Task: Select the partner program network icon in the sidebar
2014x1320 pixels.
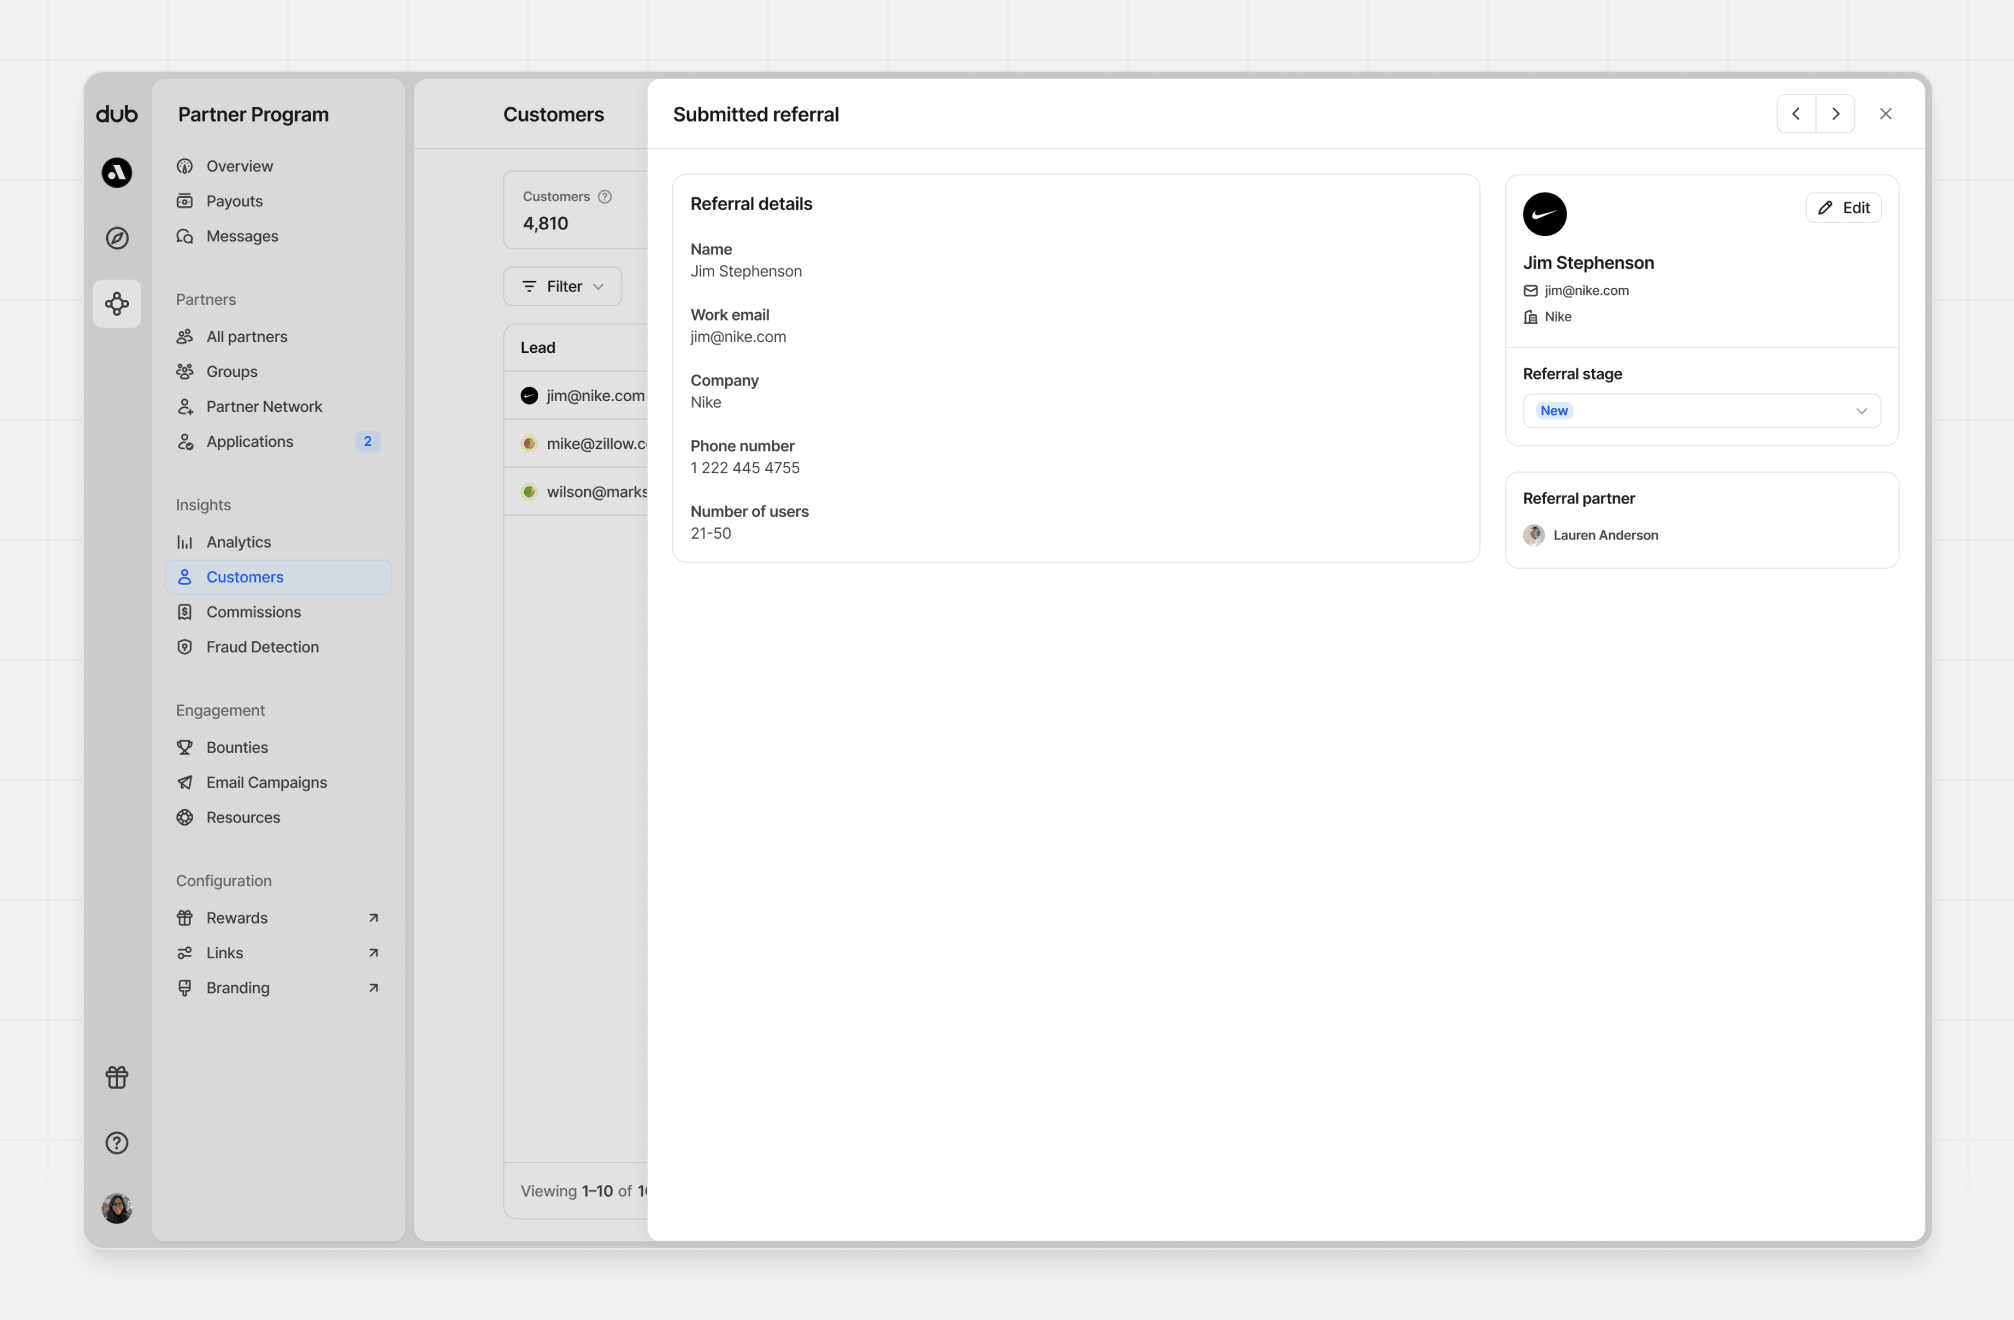Action: [x=117, y=304]
